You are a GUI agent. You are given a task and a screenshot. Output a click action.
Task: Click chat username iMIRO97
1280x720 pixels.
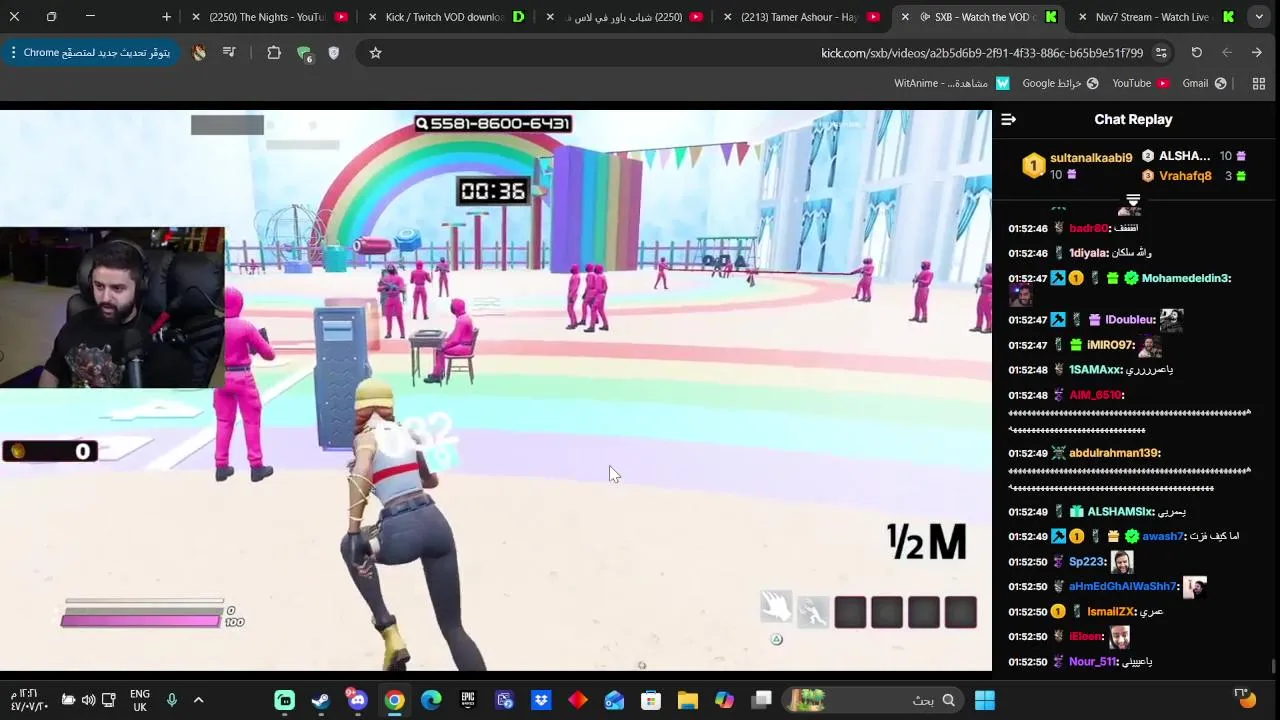pos(1110,345)
